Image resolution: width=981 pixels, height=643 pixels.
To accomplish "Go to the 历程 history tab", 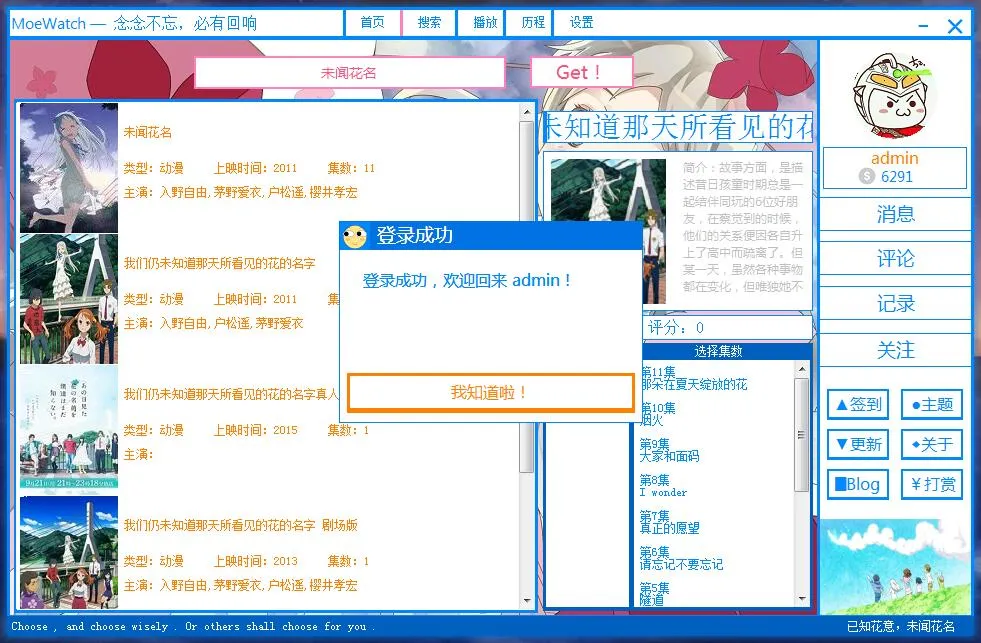I will [533, 23].
